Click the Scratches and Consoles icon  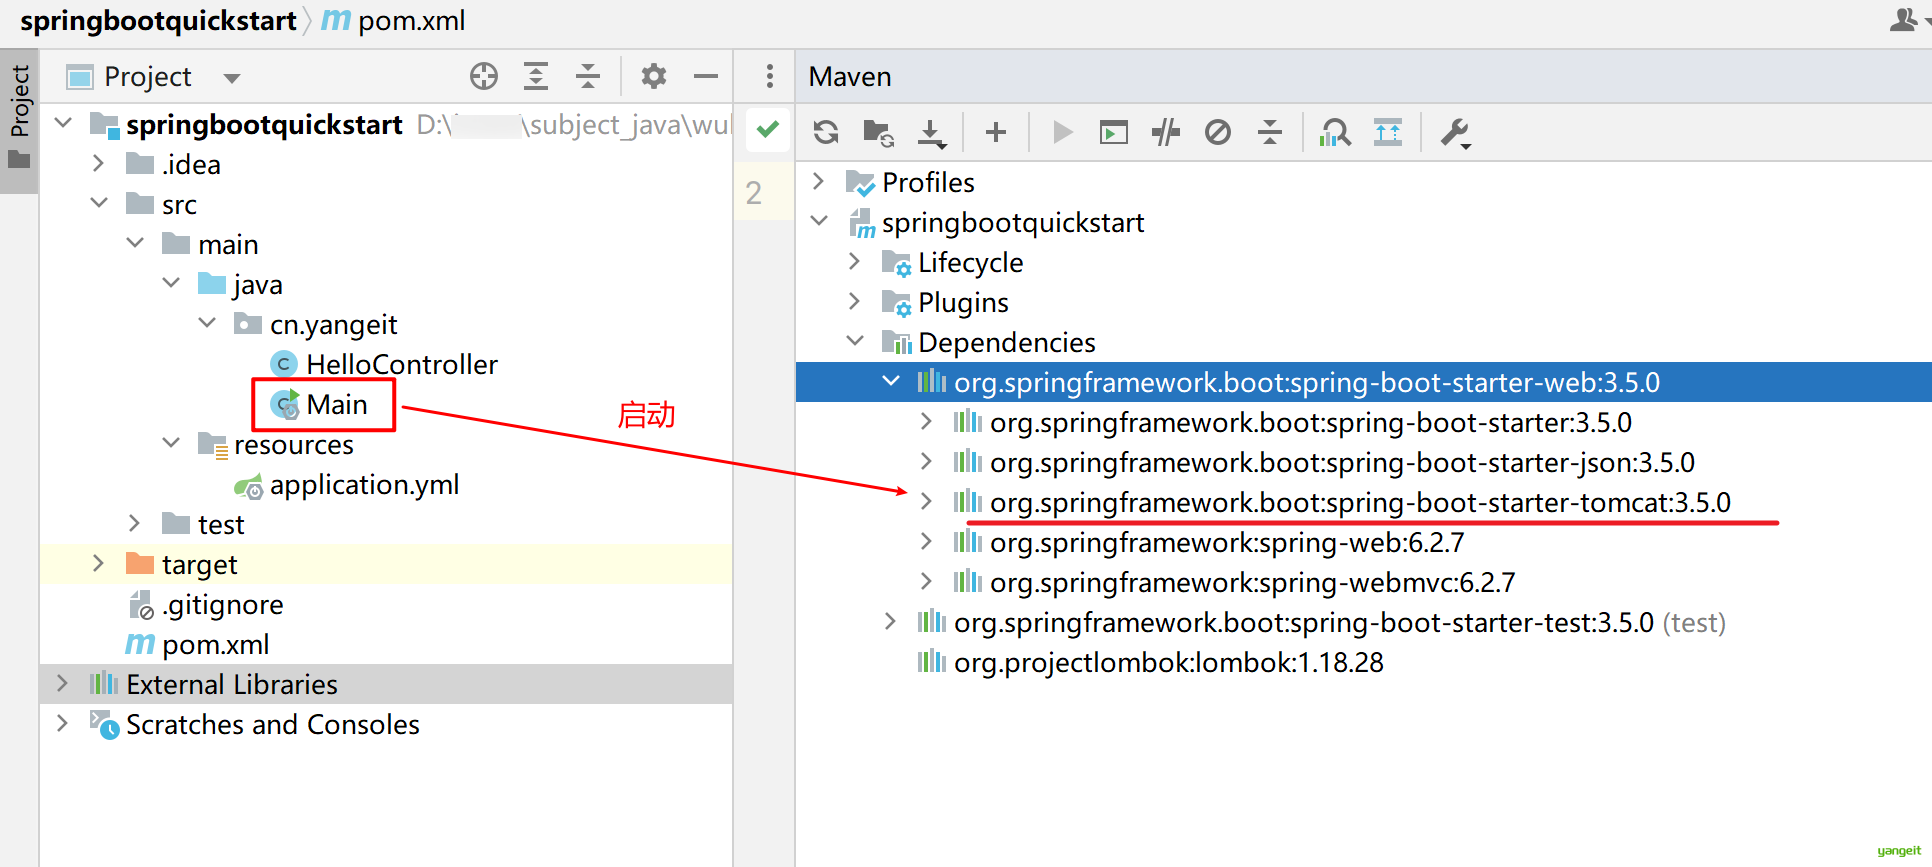(x=104, y=724)
